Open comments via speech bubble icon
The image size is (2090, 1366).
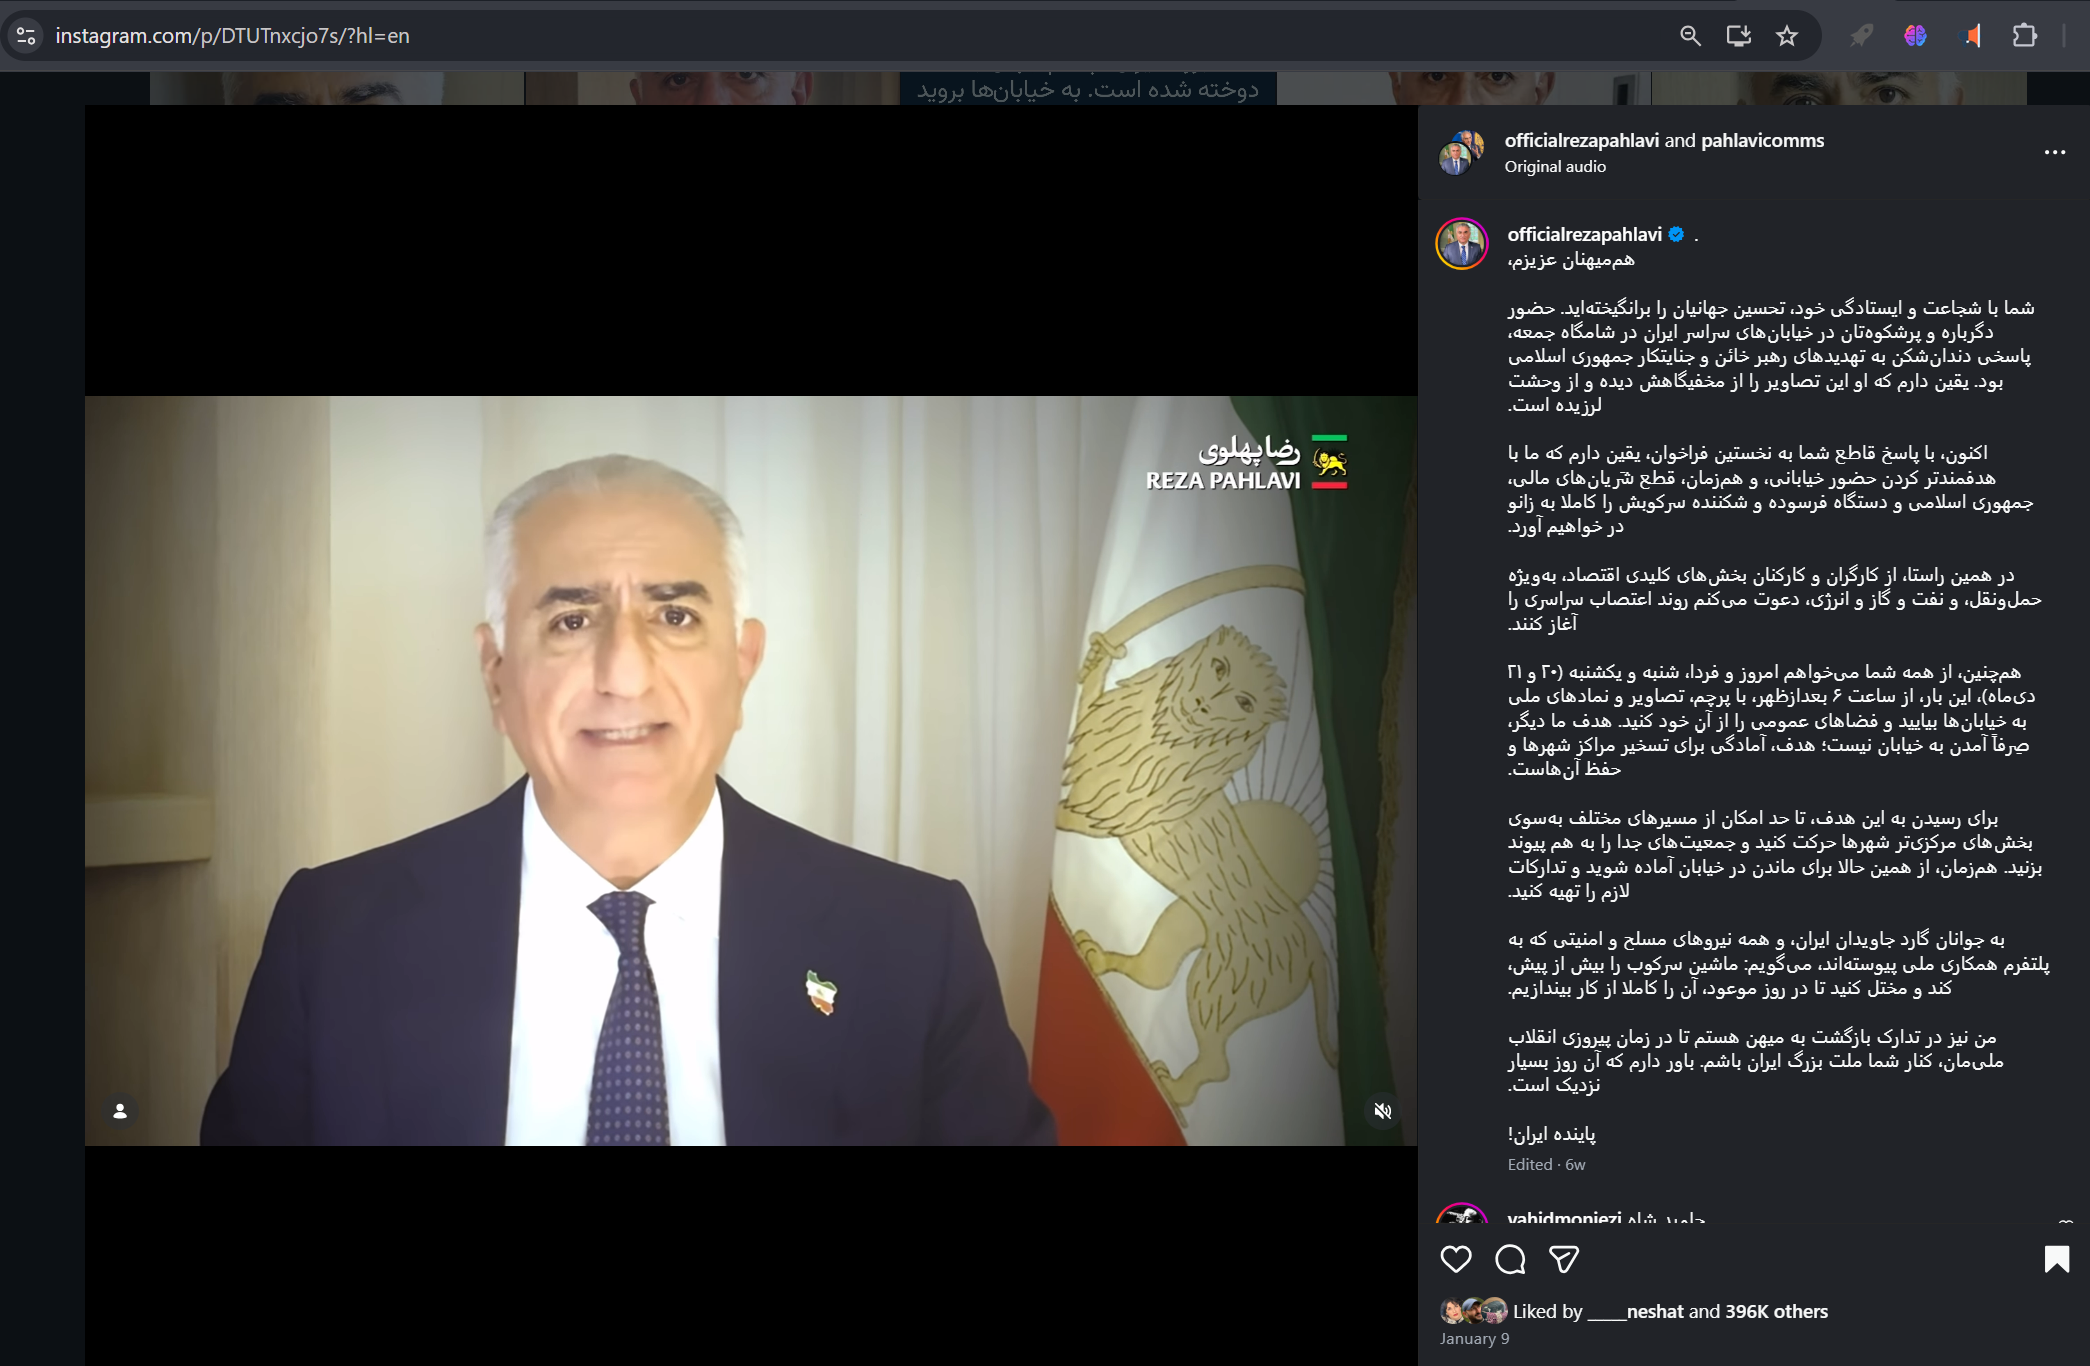(1510, 1259)
